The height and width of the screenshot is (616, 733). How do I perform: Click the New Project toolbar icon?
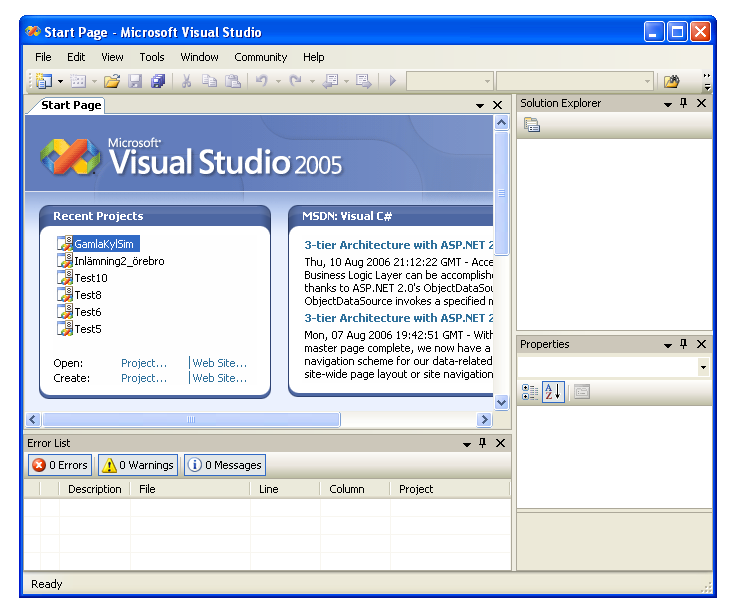pos(44,81)
